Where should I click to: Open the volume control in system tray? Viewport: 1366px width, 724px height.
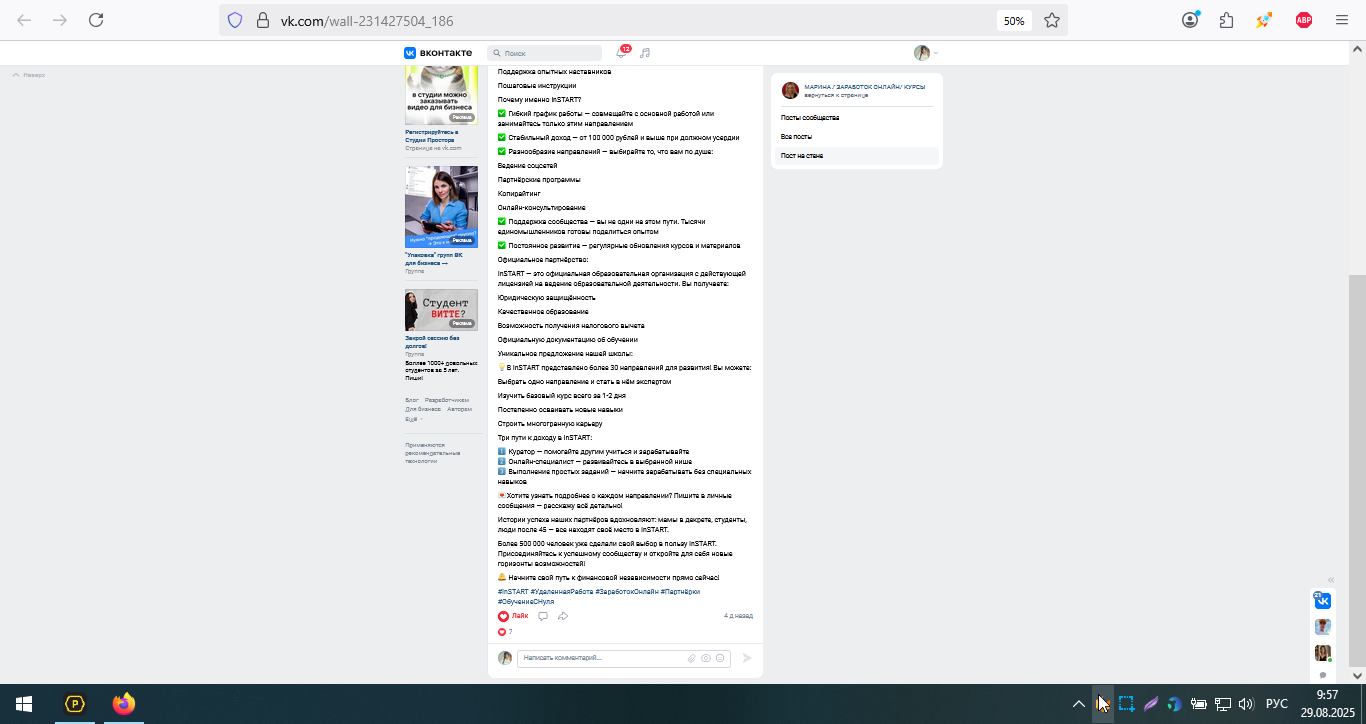pos(1246,704)
